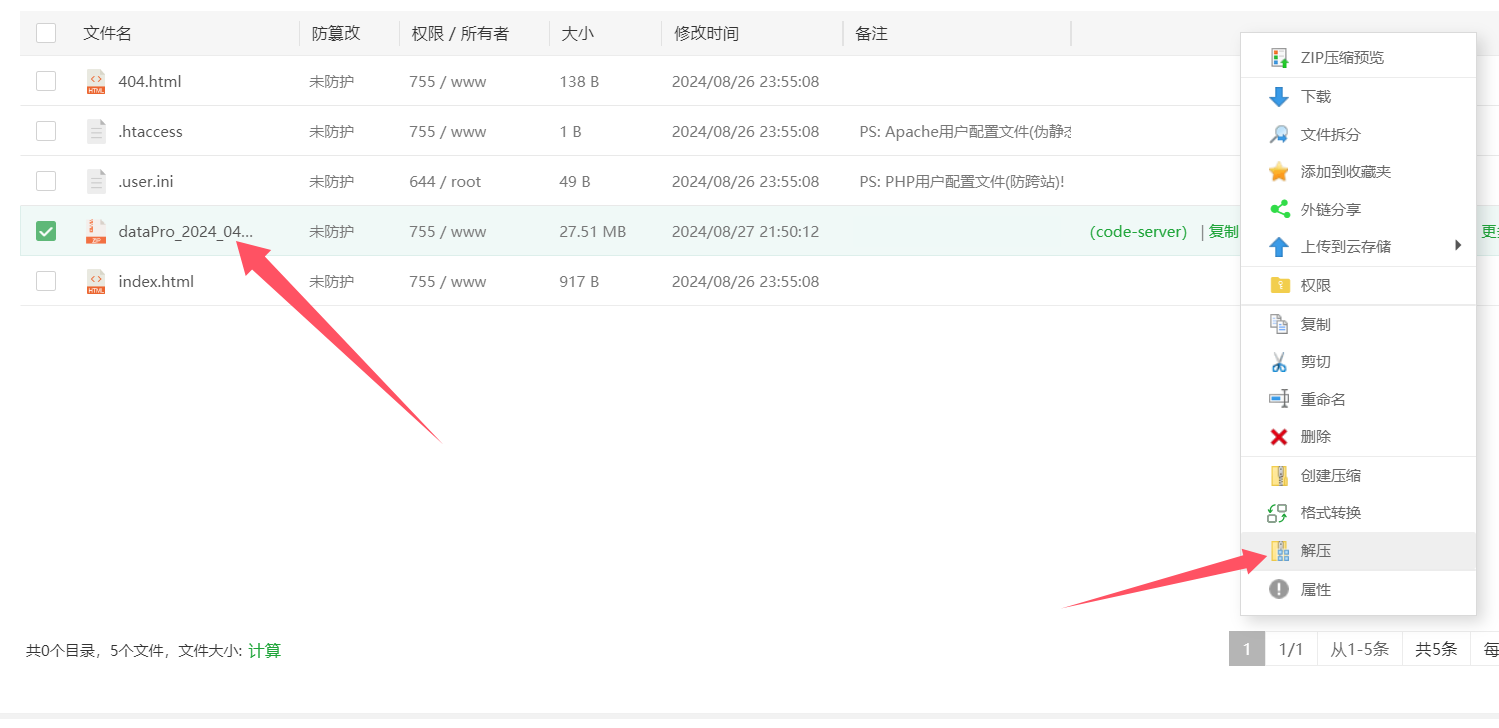
Task: Click the star icon for 添加到收藏夹
Action: pyautogui.click(x=1279, y=172)
